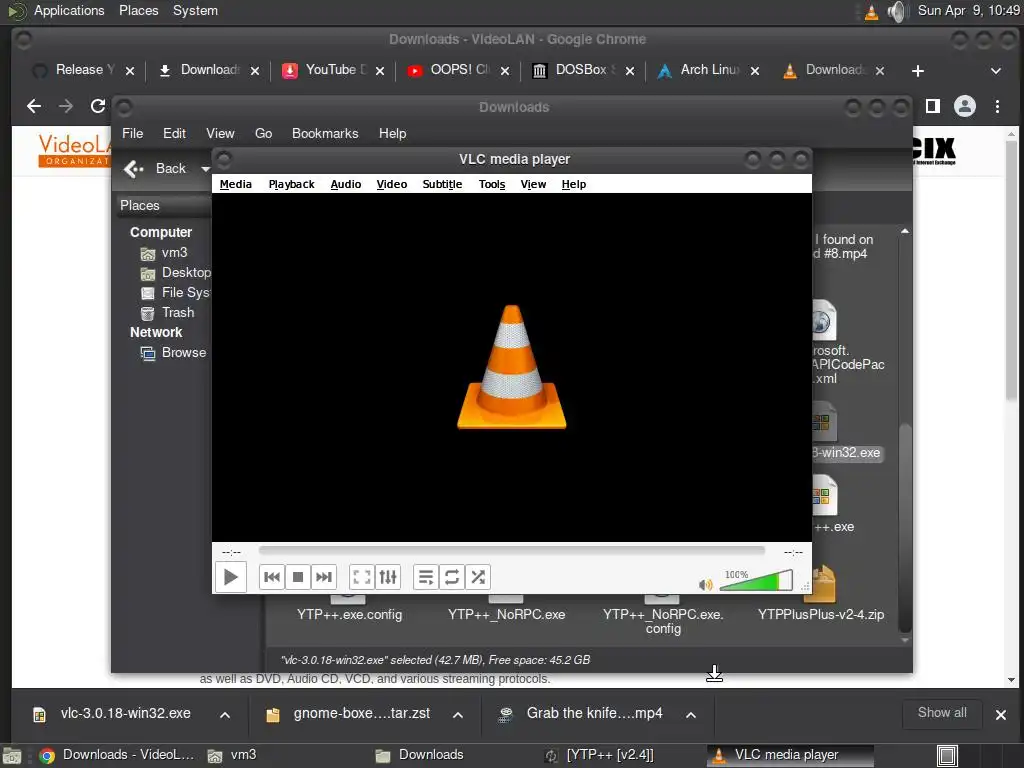Go back in Chrome browser
Image resolution: width=1024 pixels, height=768 pixels.
tap(34, 106)
